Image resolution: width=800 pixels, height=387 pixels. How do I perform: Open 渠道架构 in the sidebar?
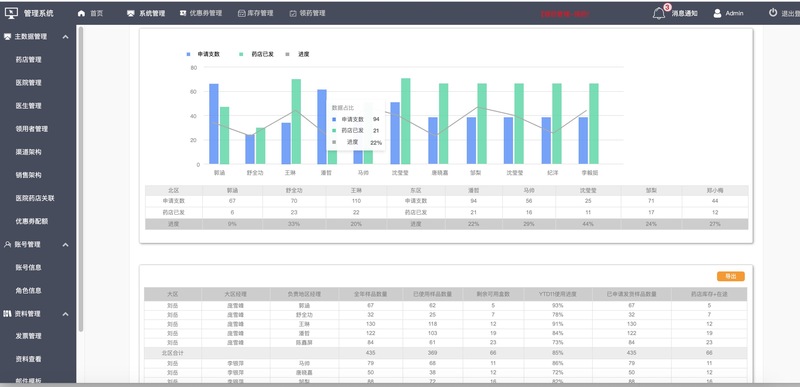point(29,152)
